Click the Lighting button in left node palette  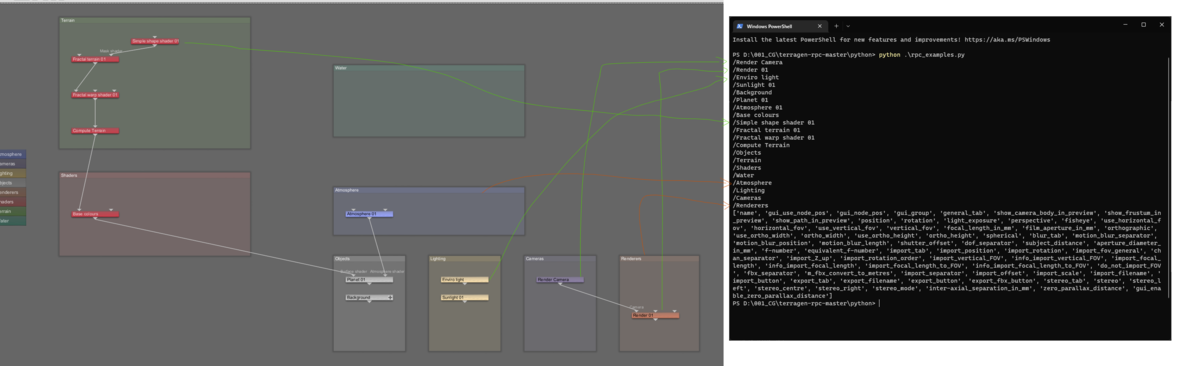pyautogui.click(x=13, y=173)
